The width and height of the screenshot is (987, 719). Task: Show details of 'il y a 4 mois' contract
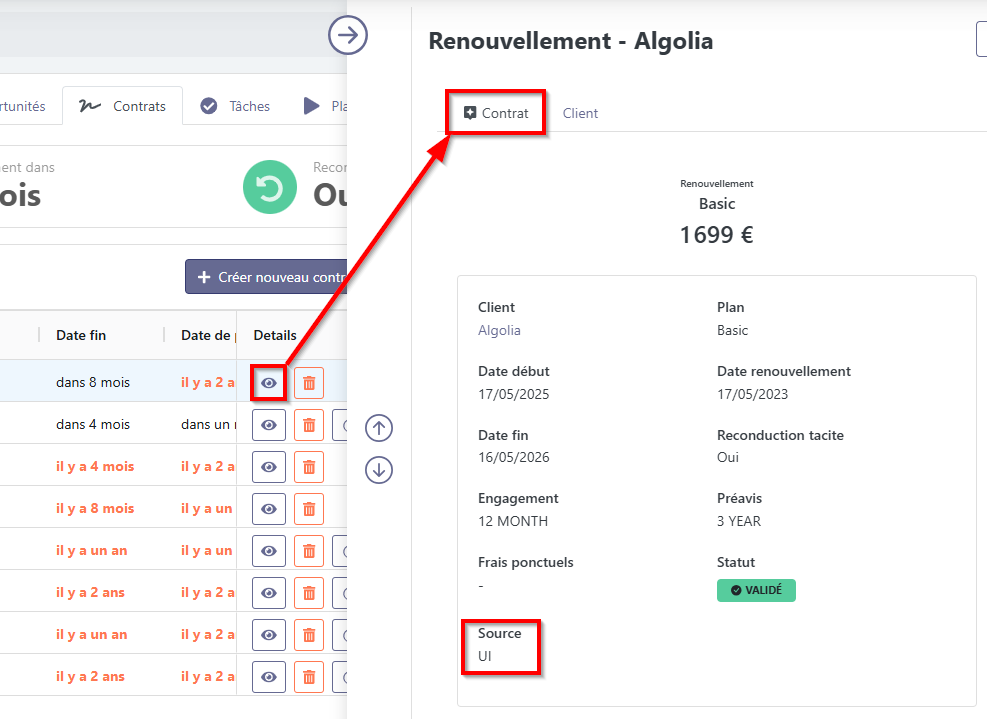point(269,467)
